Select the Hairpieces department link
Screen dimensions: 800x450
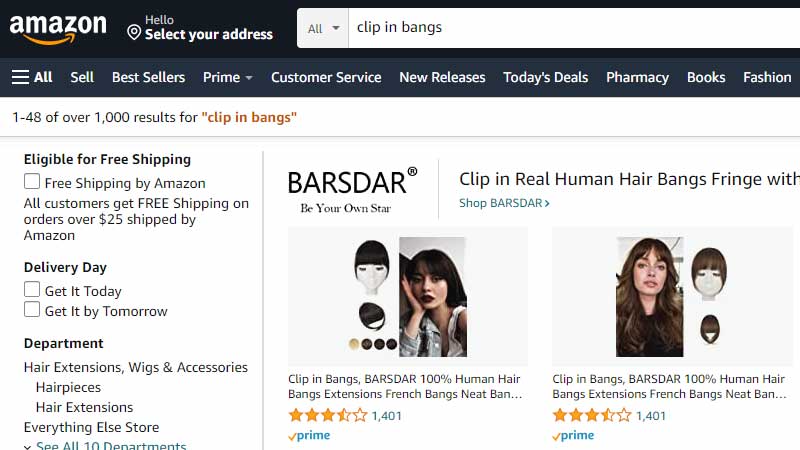pyautogui.click(x=68, y=387)
